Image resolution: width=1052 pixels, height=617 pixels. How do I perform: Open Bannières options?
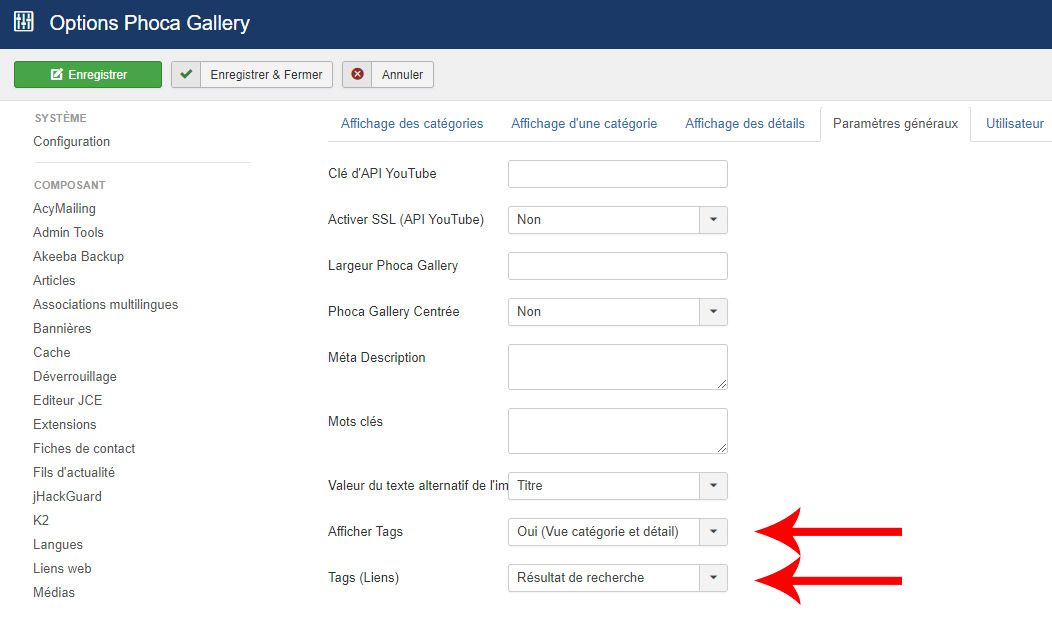click(x=62, y=329)
